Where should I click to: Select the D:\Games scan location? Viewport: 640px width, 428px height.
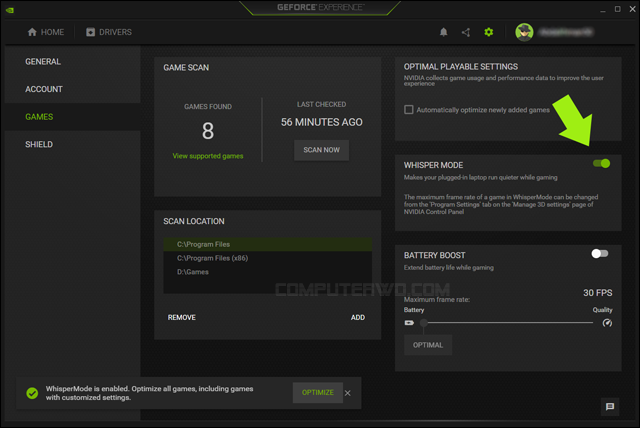click(267, 272)
